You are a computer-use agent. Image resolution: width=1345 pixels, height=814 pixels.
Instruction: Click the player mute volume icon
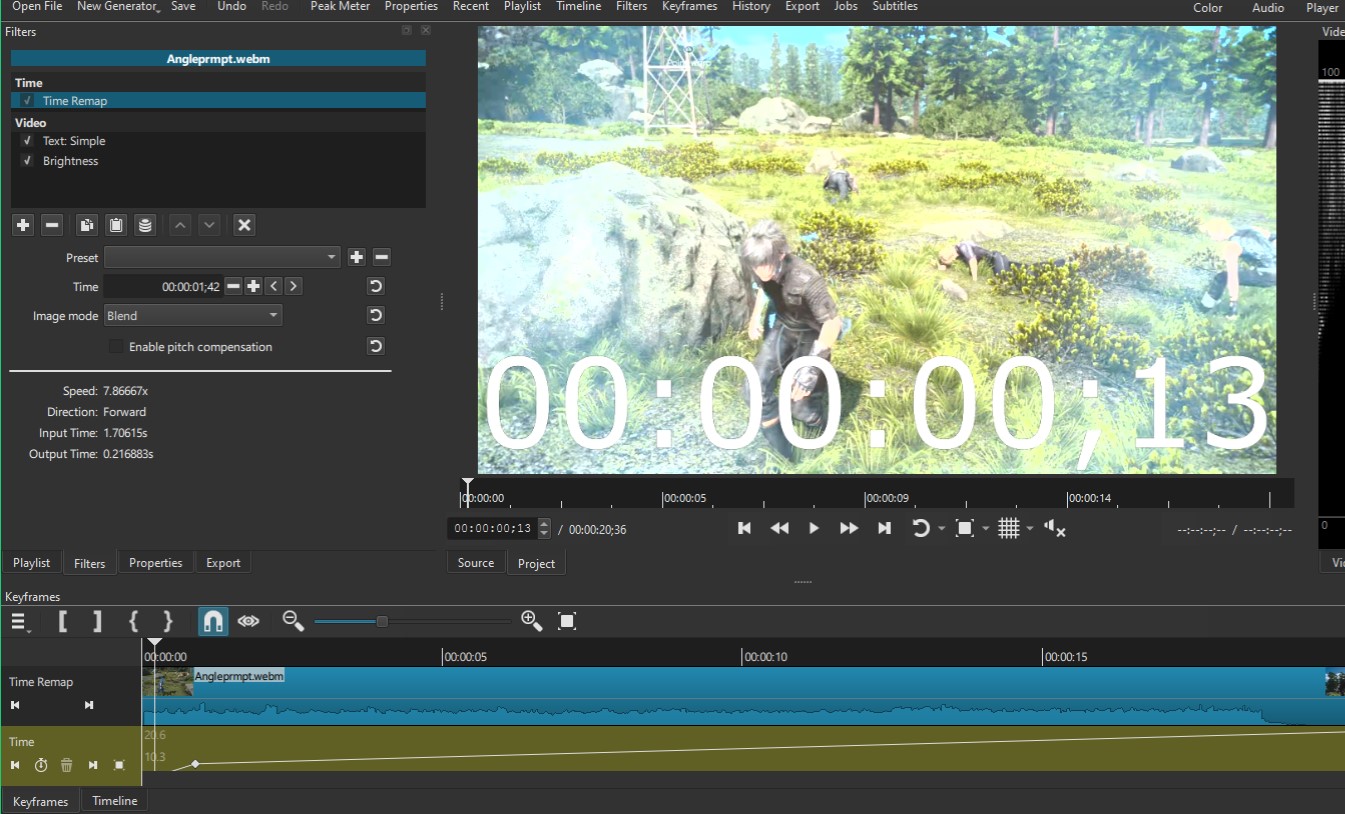click(1054, 528)
